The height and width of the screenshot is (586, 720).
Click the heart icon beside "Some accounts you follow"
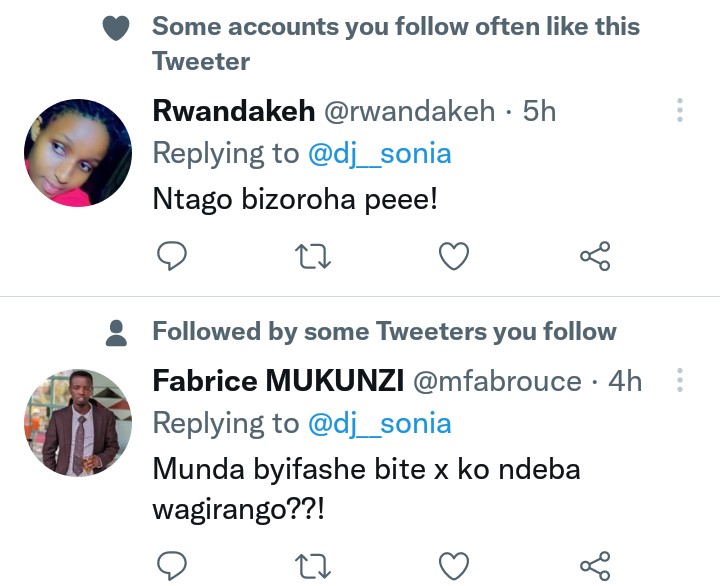(x=117, y=30)
